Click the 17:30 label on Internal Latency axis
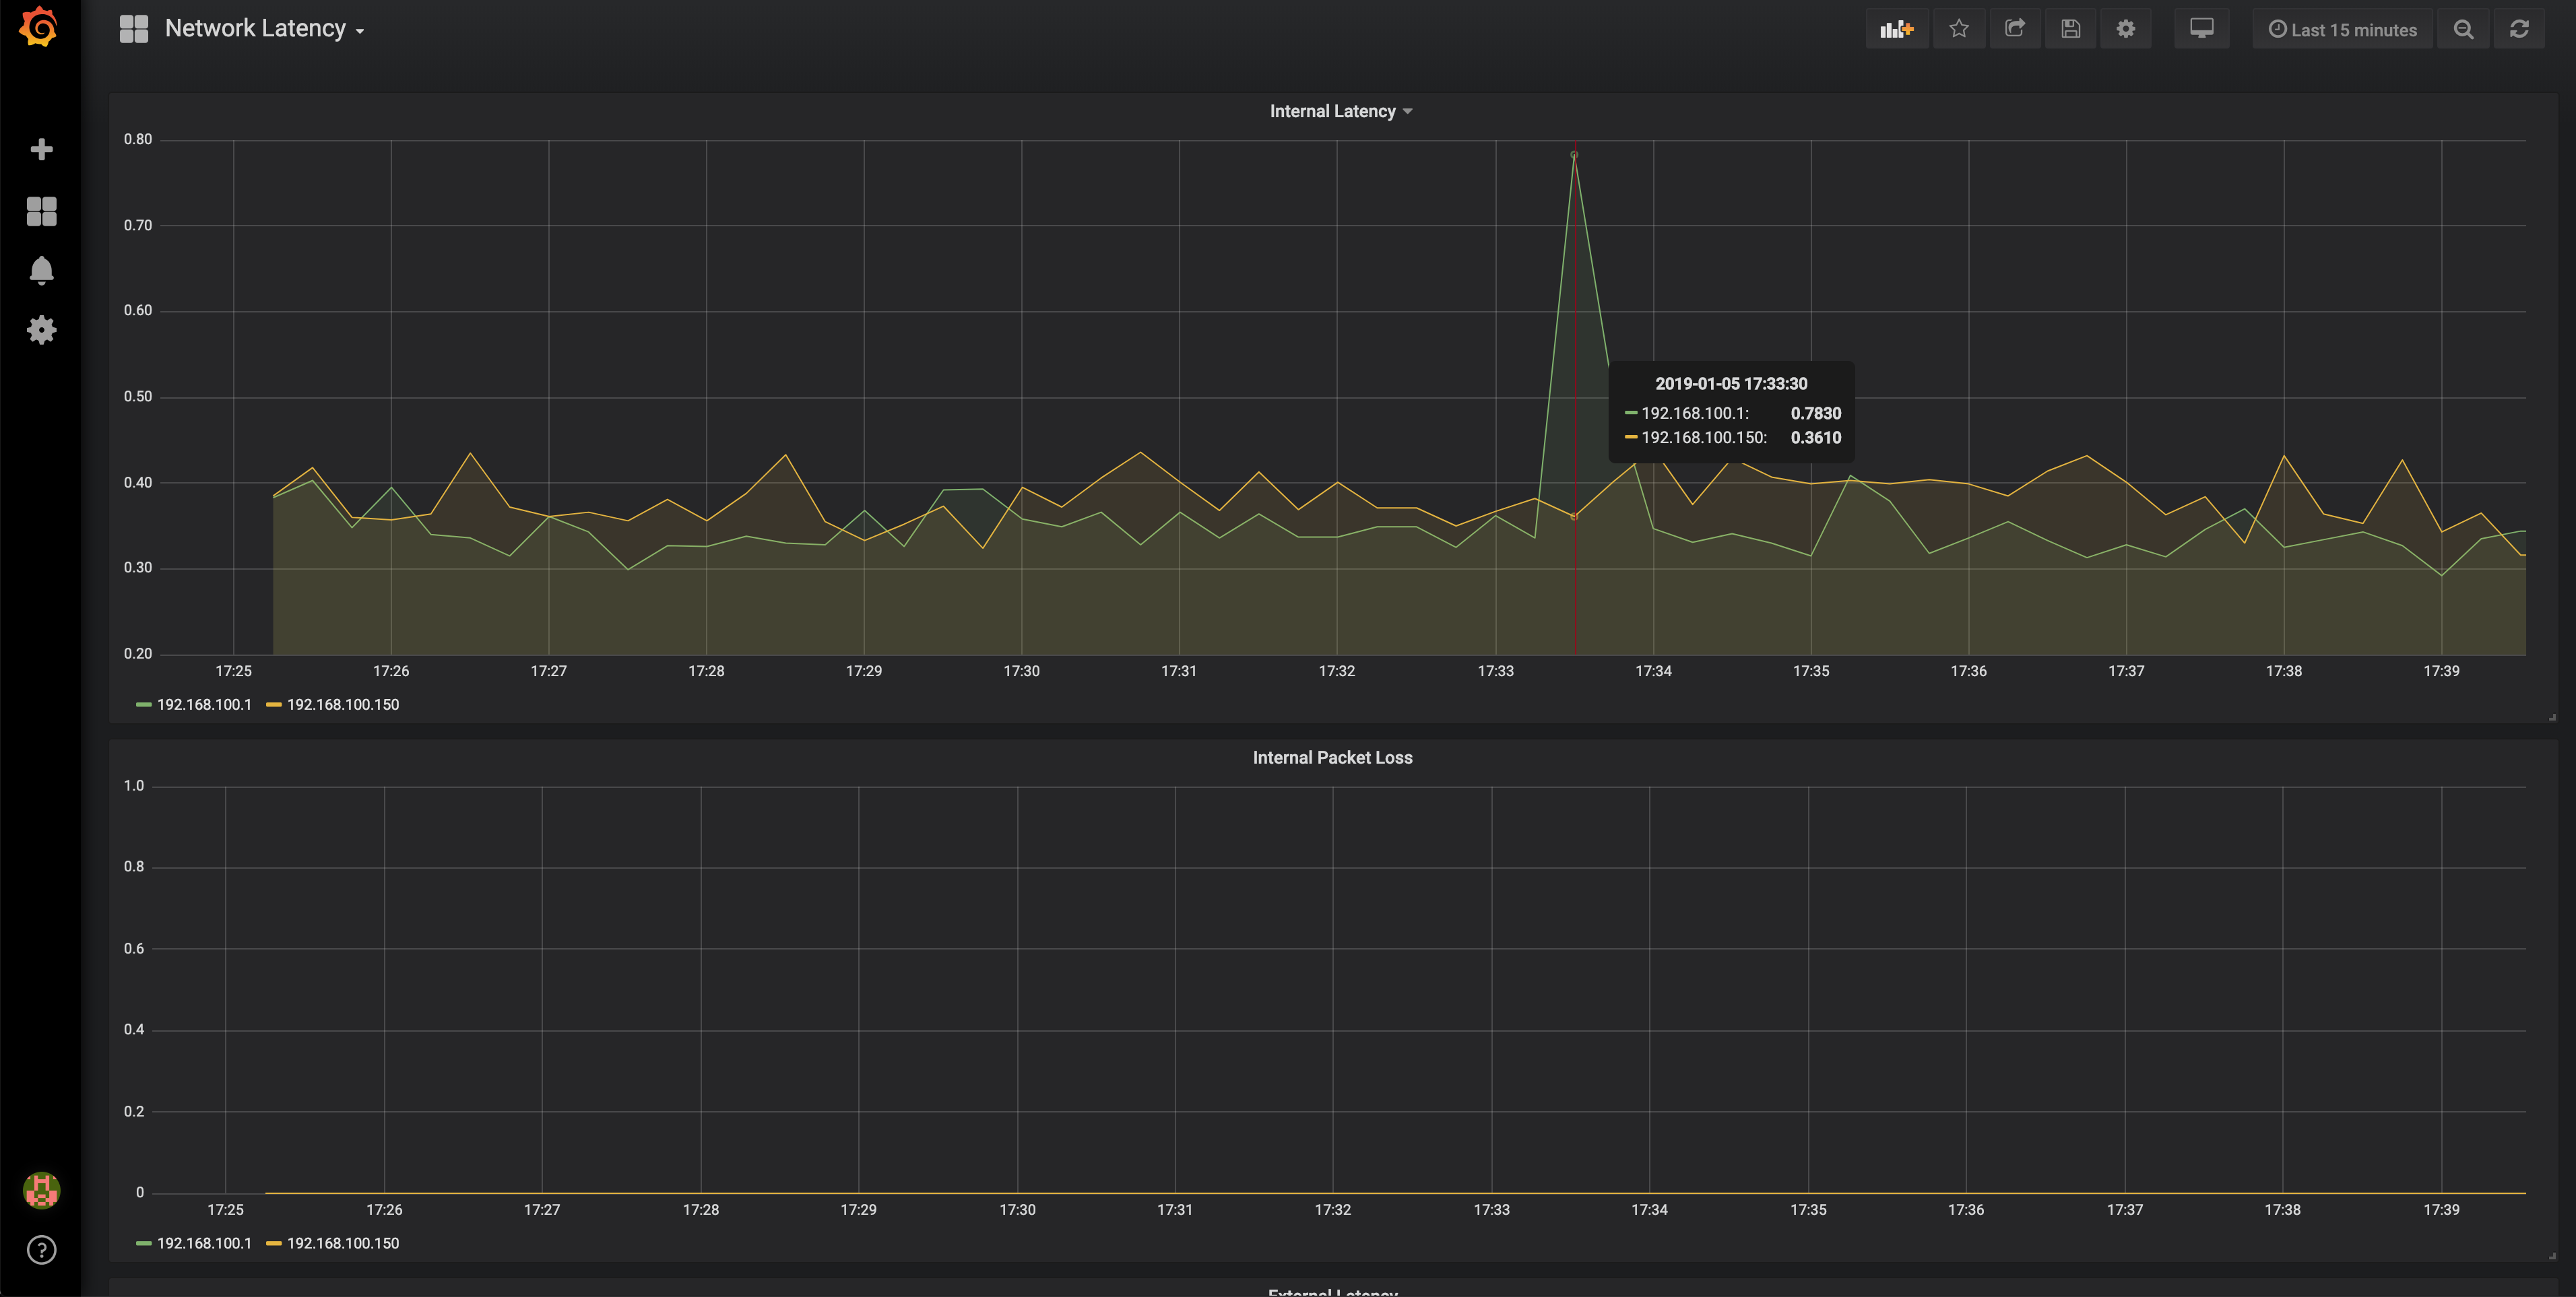This screenshot has width=2576, height=1297. click(x=1021, y=671)
